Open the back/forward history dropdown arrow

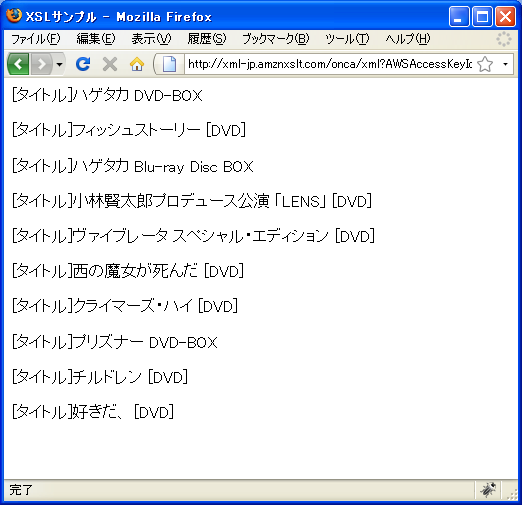[59, 64]
